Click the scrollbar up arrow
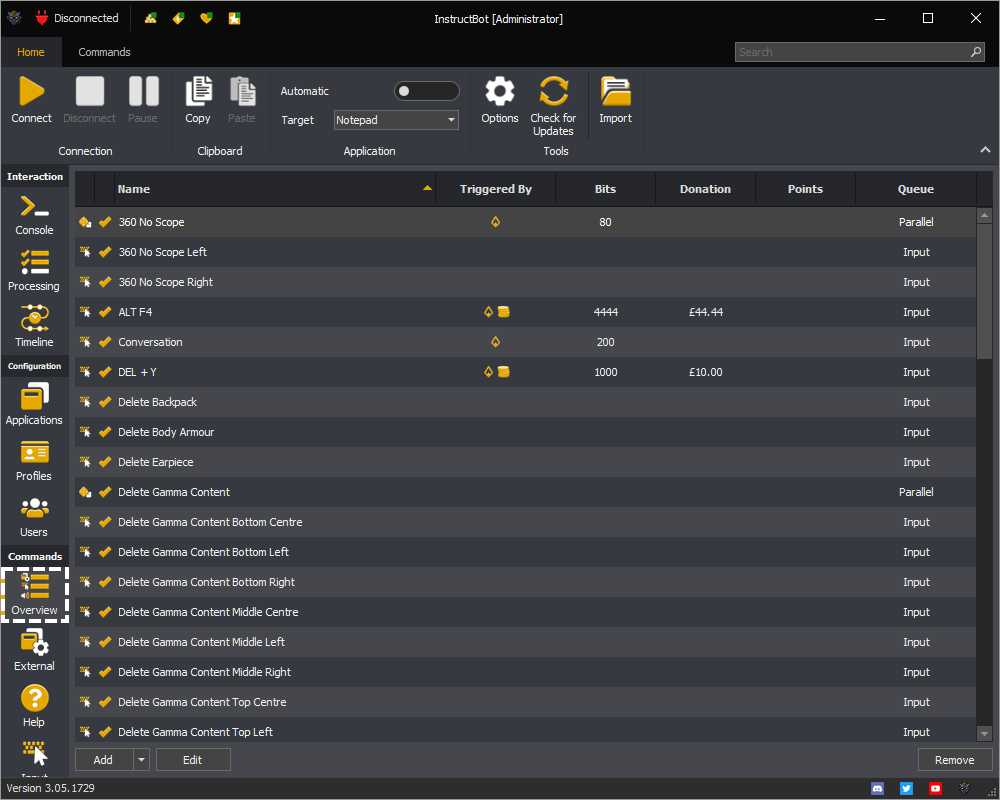 pos(985,216)
